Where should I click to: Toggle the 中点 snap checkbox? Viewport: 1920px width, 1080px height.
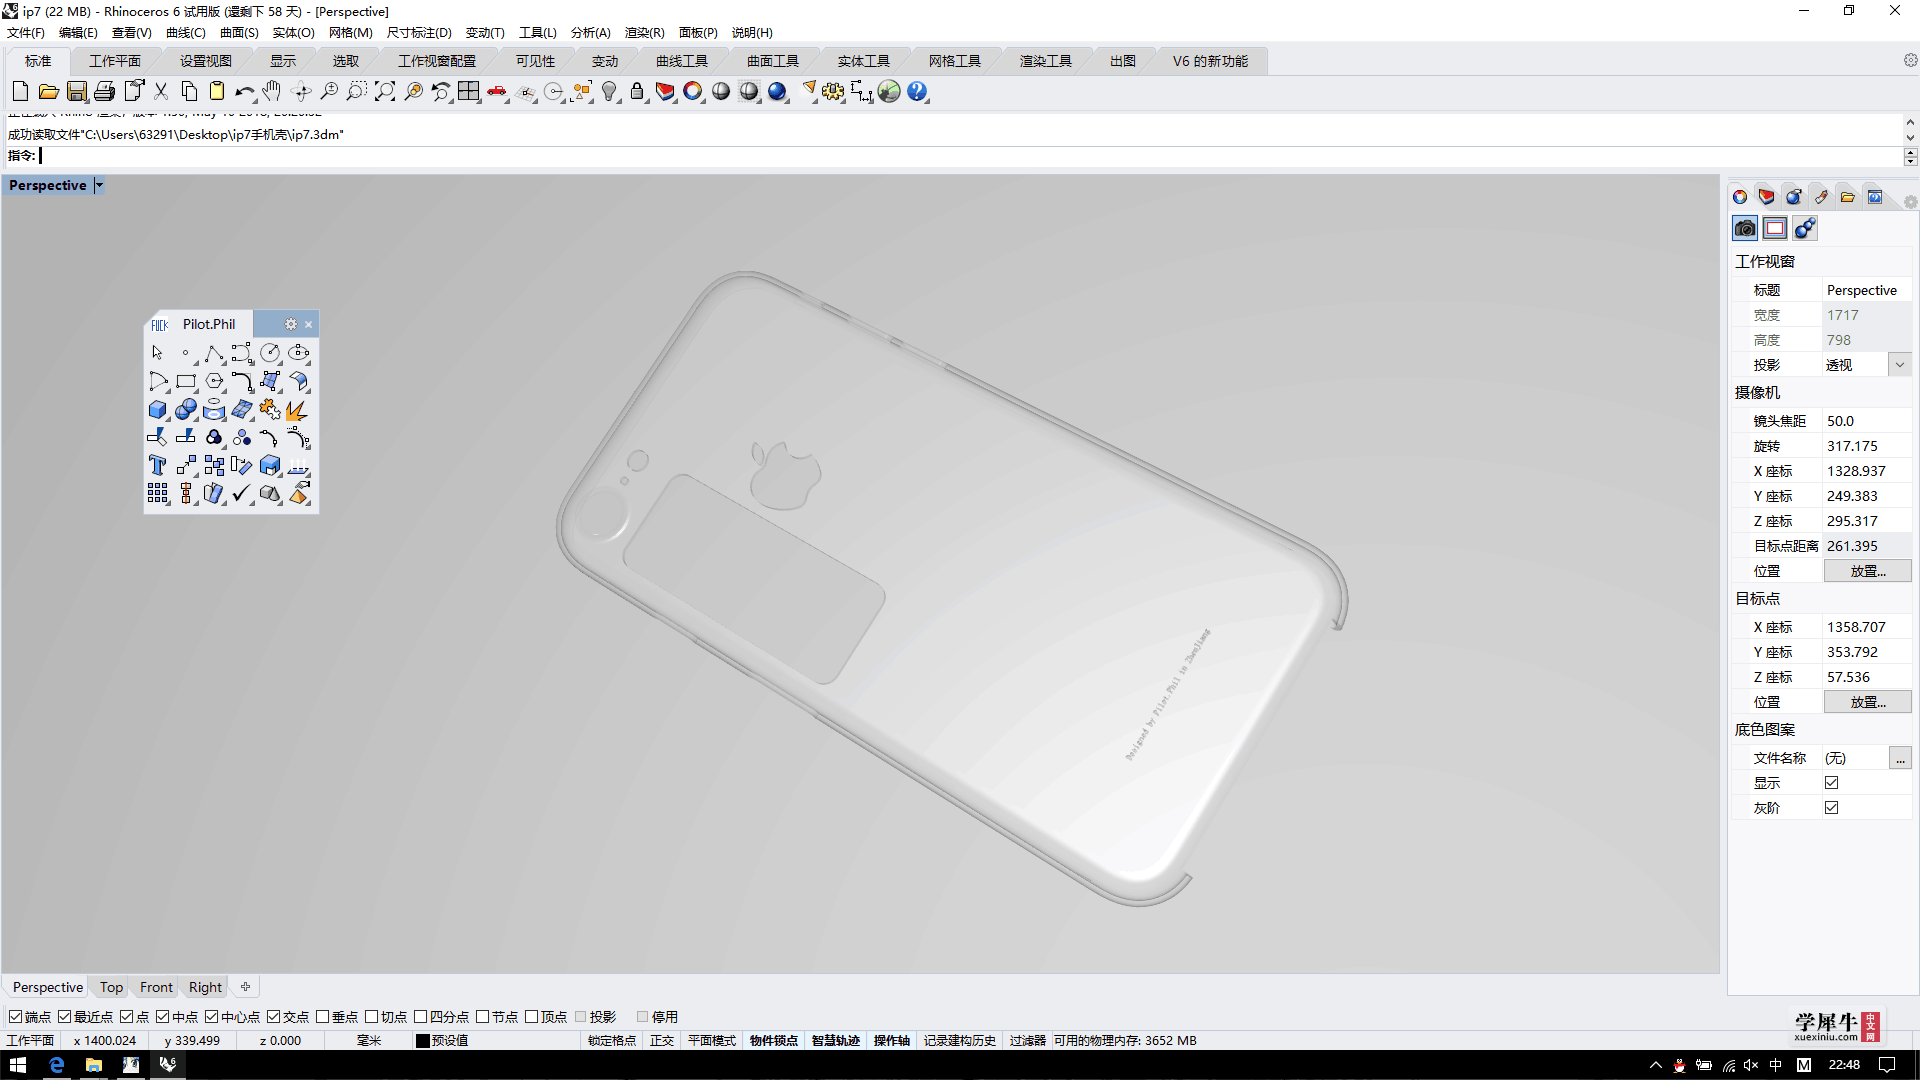(162, 1017)
